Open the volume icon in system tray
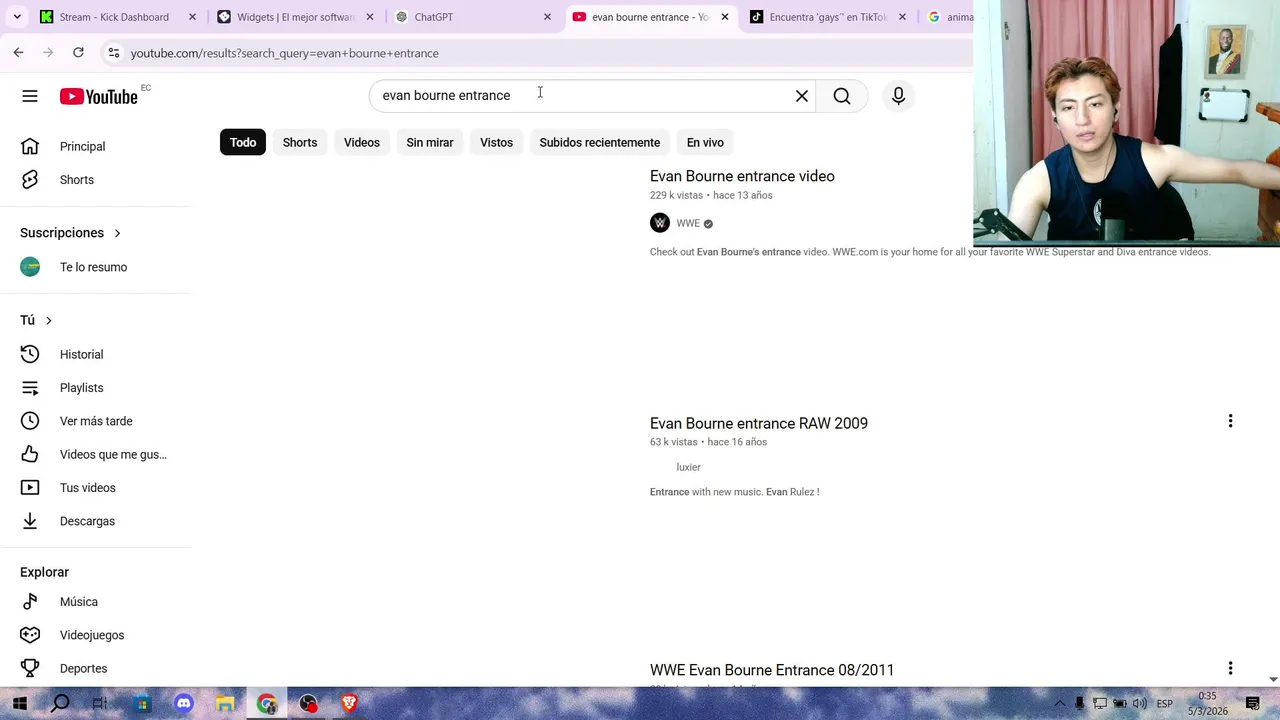Image resolution: width=1280 pixels, height=720 pixels. click(x=1140, y=704)
